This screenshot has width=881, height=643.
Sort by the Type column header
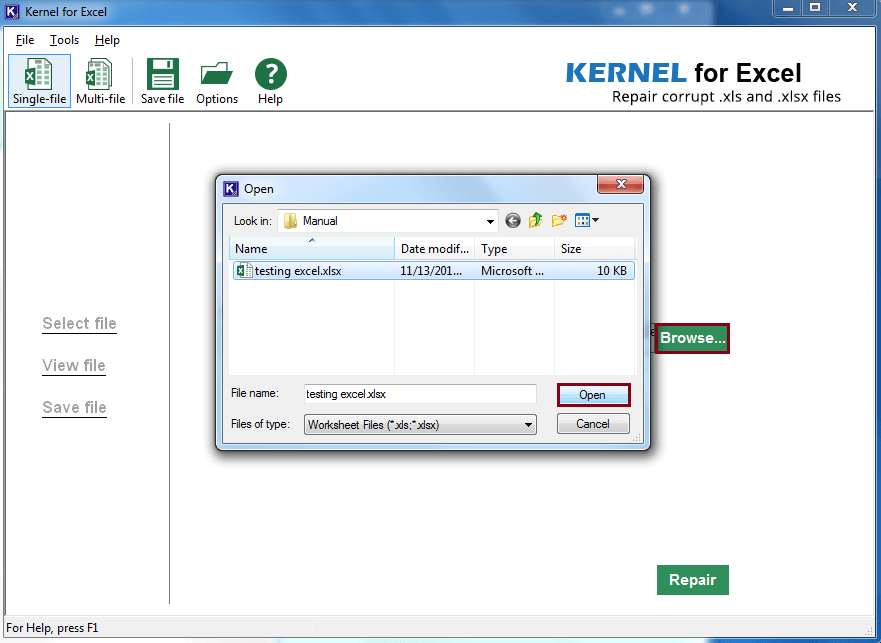tap(515, 248)
